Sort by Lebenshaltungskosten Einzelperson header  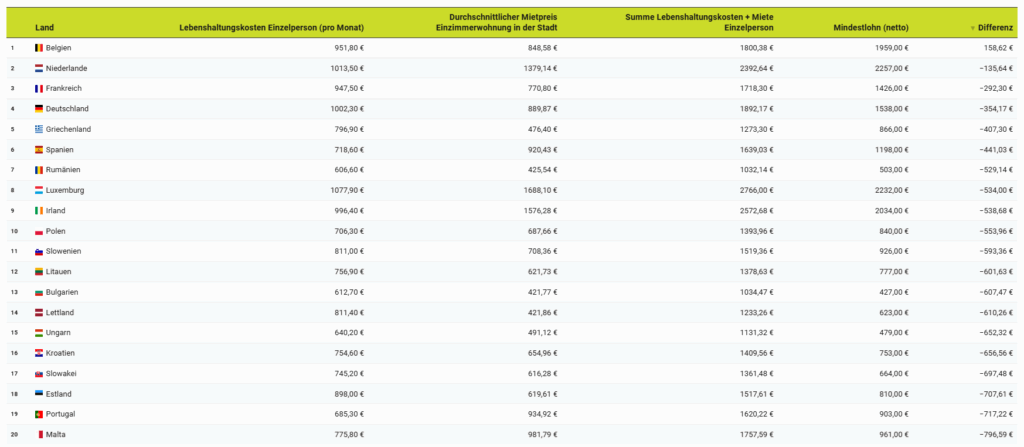tap(271, 28)
